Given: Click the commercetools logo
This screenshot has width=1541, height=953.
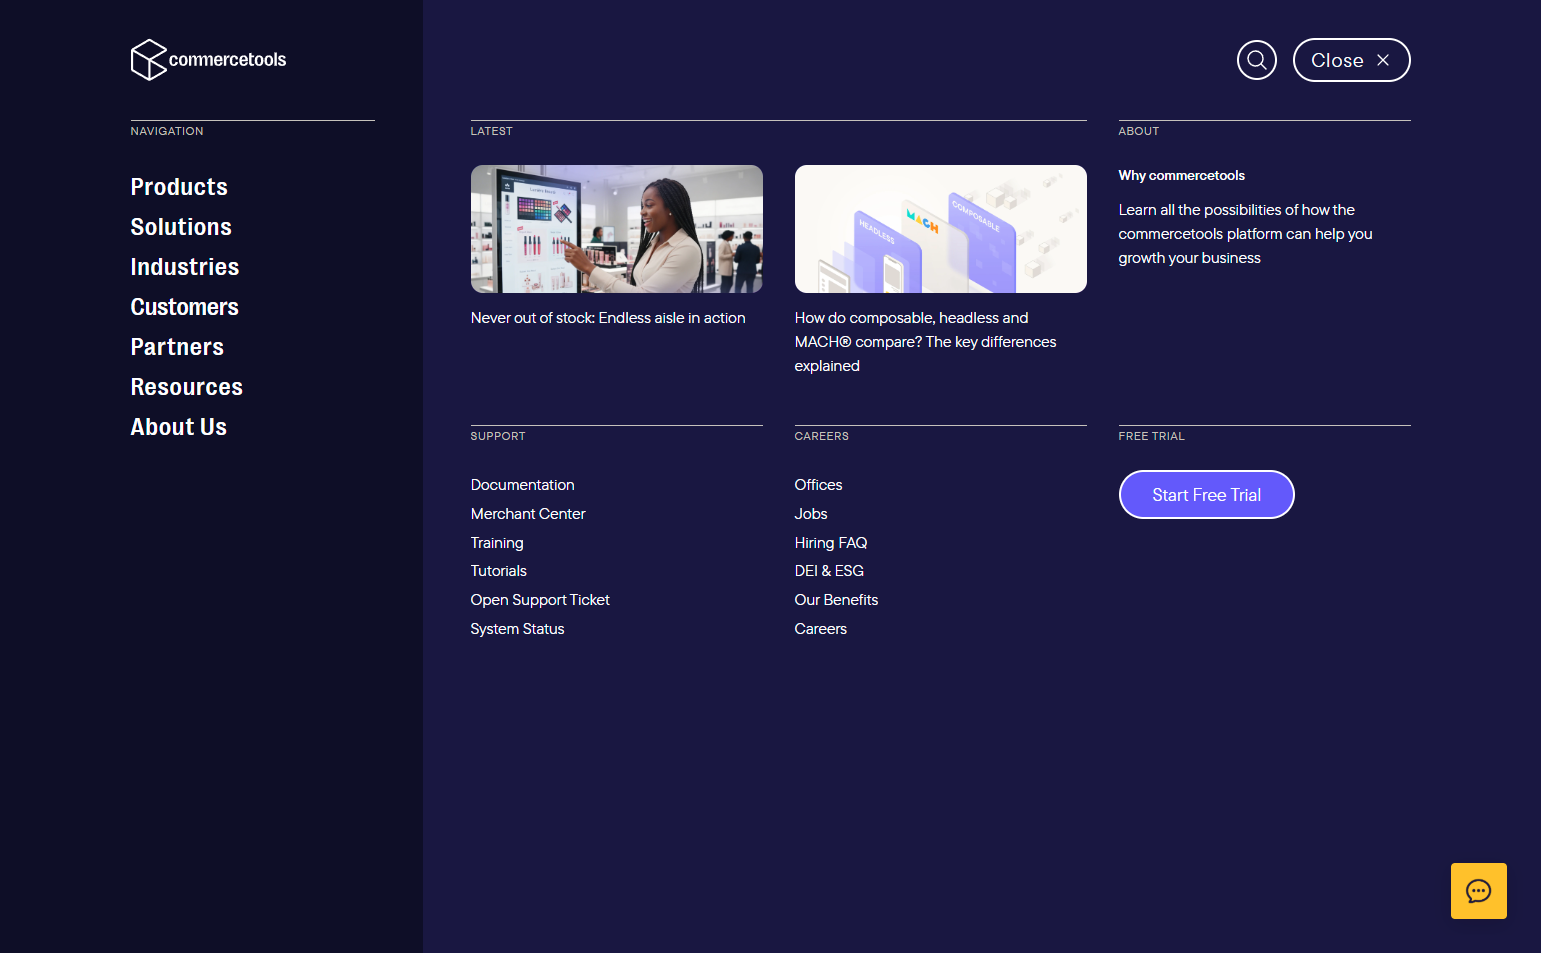Looking at the screenshot, I should [208, 60].
